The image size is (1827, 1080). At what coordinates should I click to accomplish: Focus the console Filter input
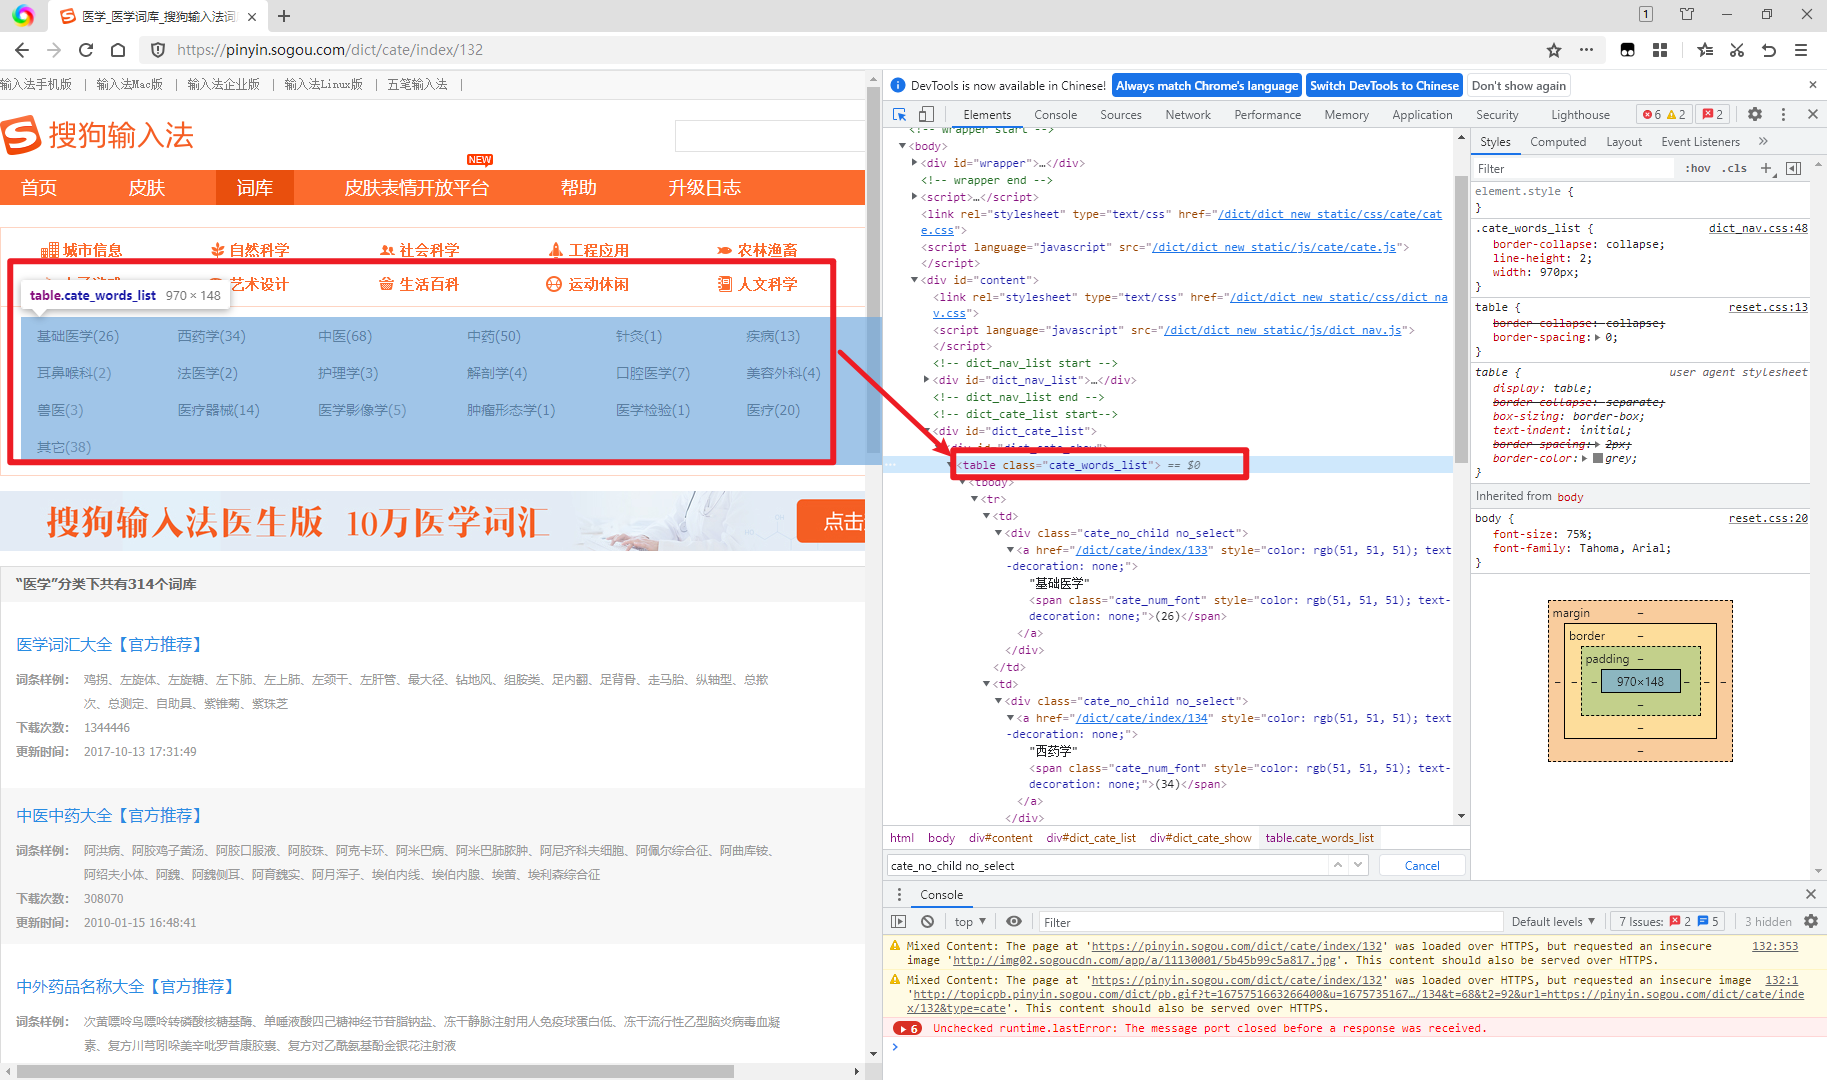1270,922
